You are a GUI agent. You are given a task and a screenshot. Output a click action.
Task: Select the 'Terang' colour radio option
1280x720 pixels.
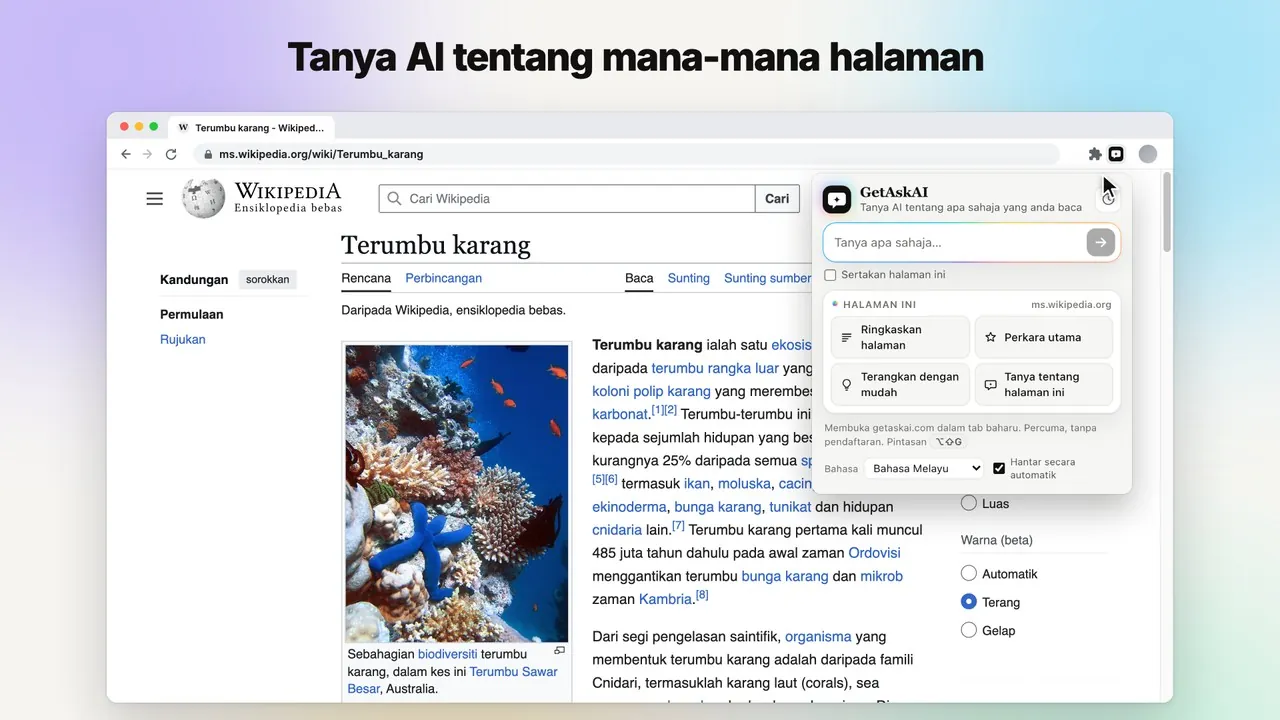968,602
